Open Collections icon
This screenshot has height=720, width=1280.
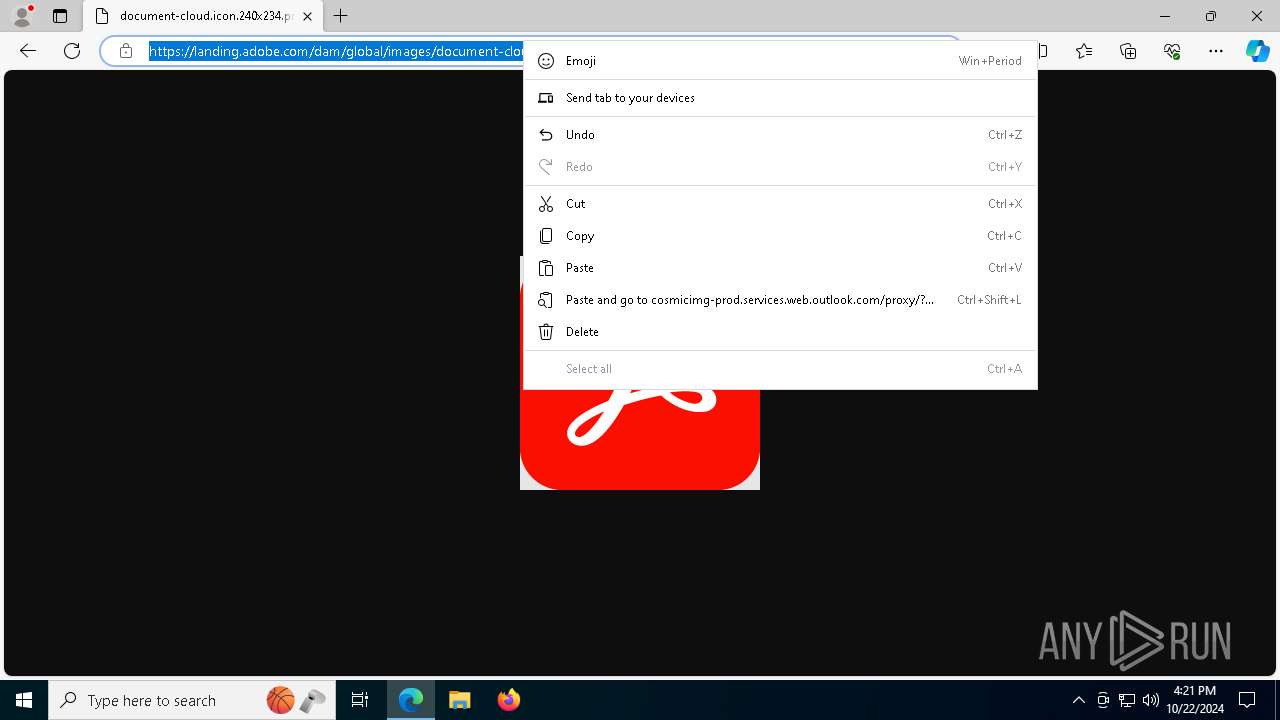[x=1128, y=51]
